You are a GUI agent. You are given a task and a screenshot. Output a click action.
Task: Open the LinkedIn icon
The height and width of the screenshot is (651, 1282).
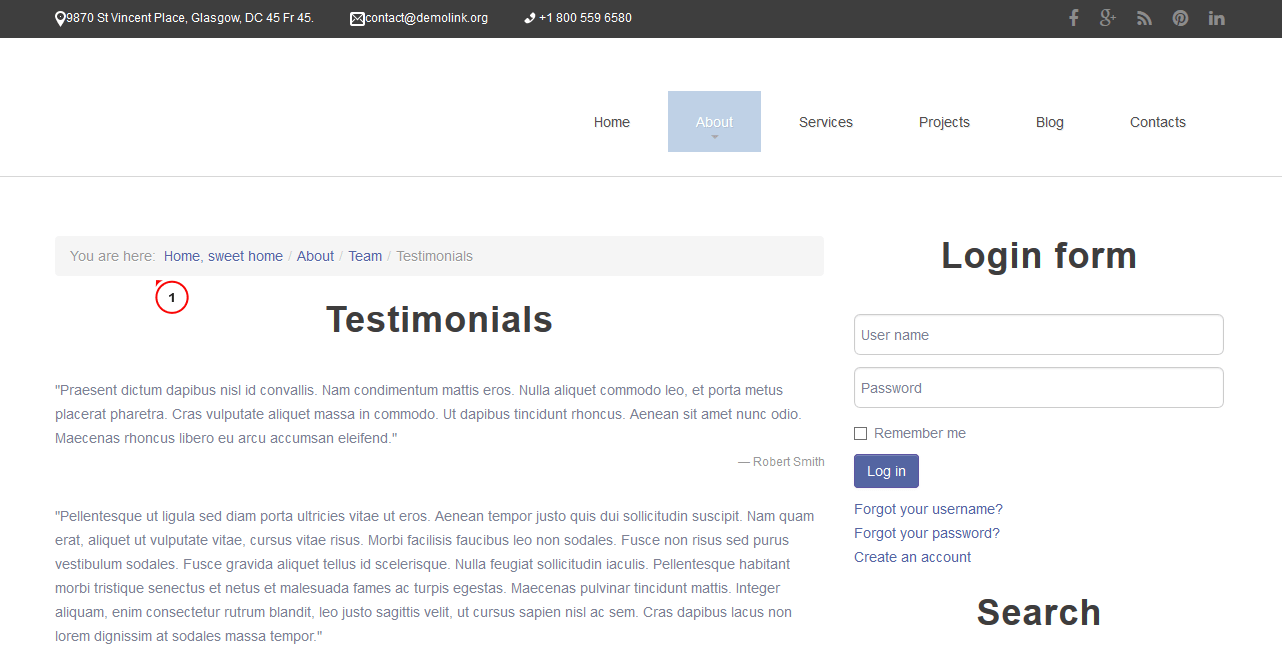(x=1216, y=17)
